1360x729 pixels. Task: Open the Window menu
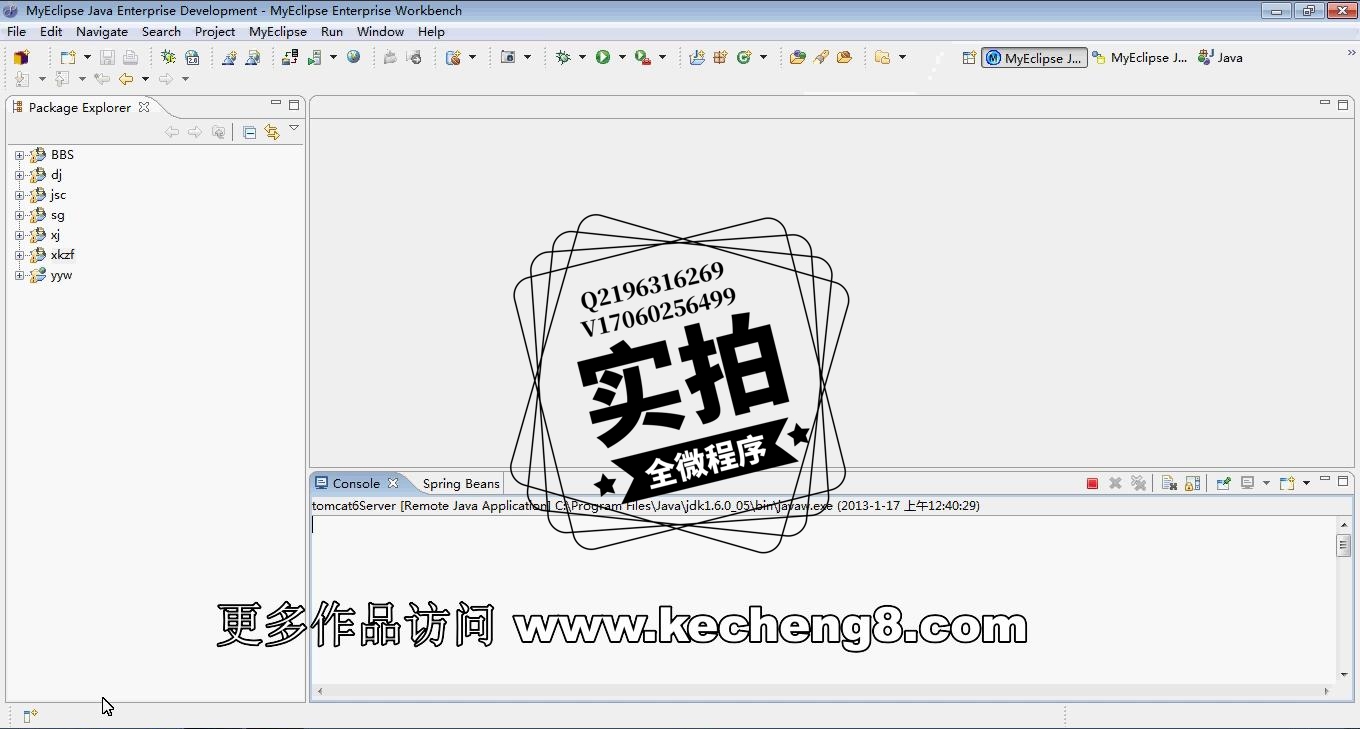click(x=380, y=32)
